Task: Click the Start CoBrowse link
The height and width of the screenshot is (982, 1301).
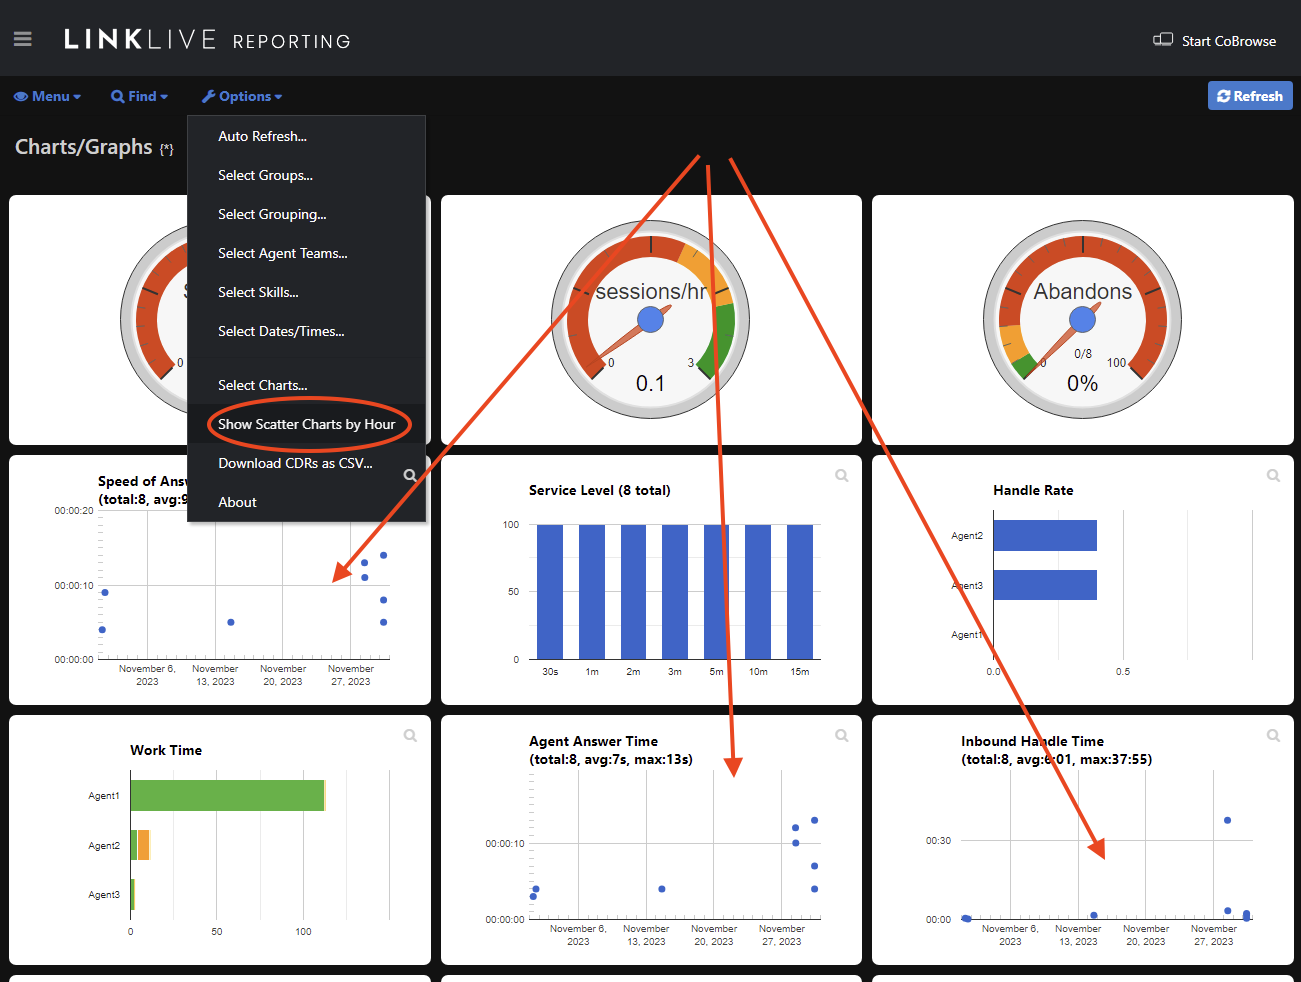Action: click(x=1228, y=41)
